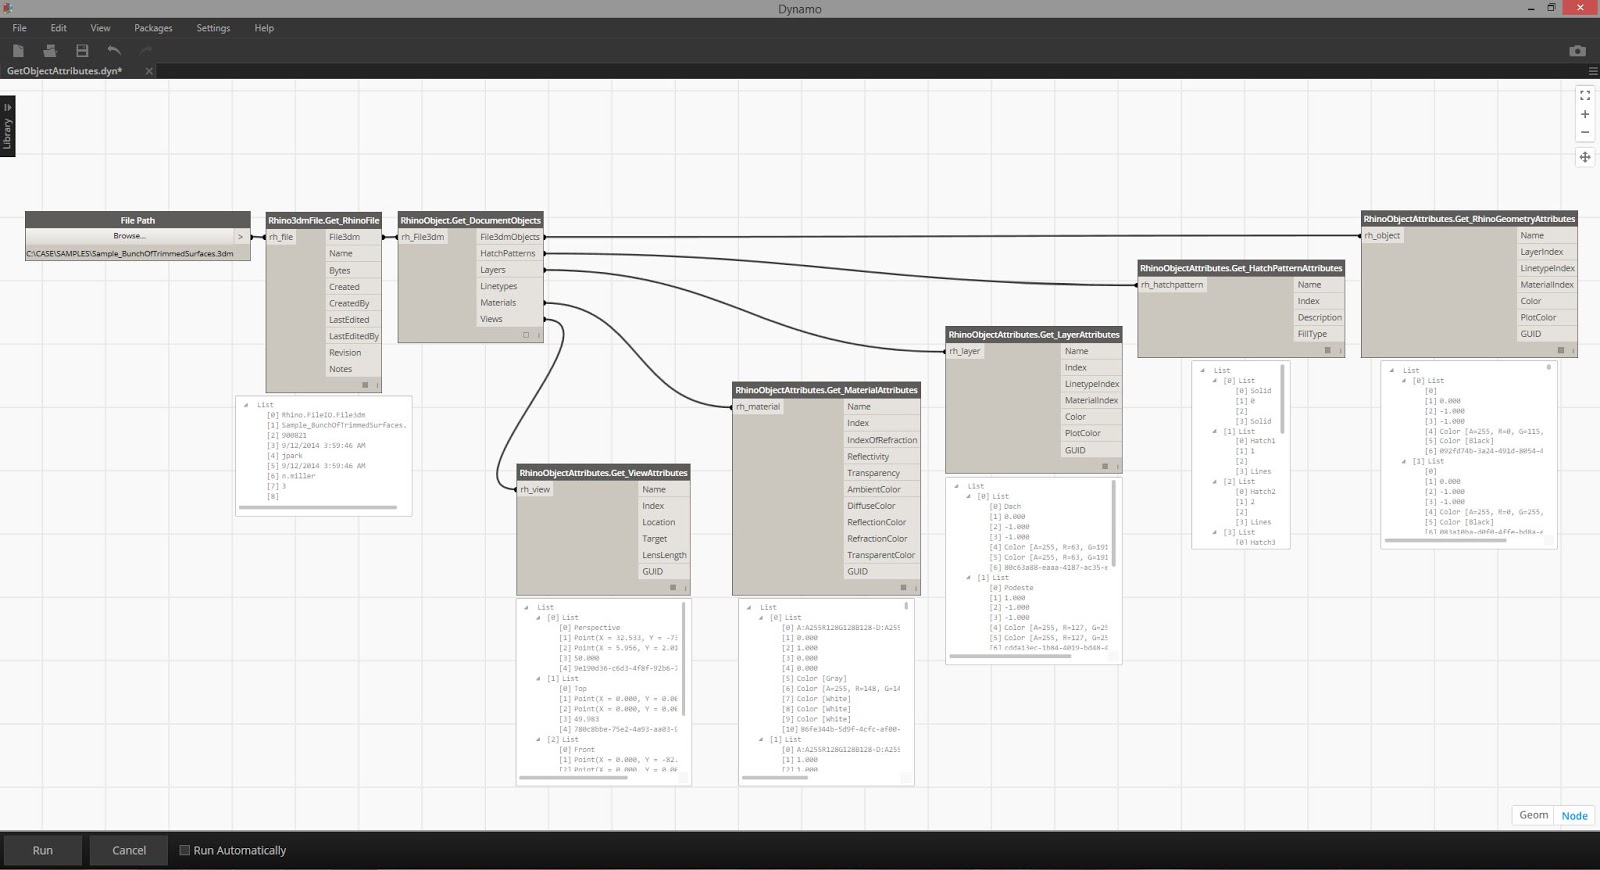Click File3dmObjects output port
This screenshot has width=1600, height=870.
pos(510,237)
